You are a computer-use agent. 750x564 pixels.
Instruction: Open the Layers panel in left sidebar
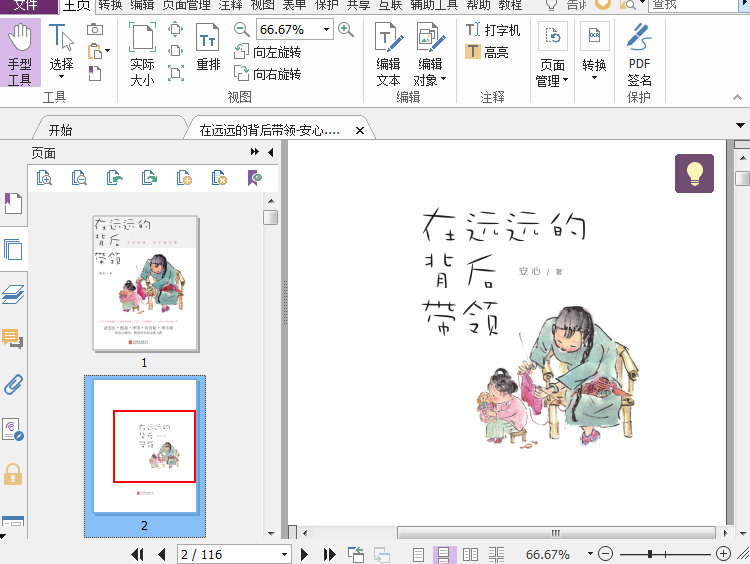click(14, 294)
